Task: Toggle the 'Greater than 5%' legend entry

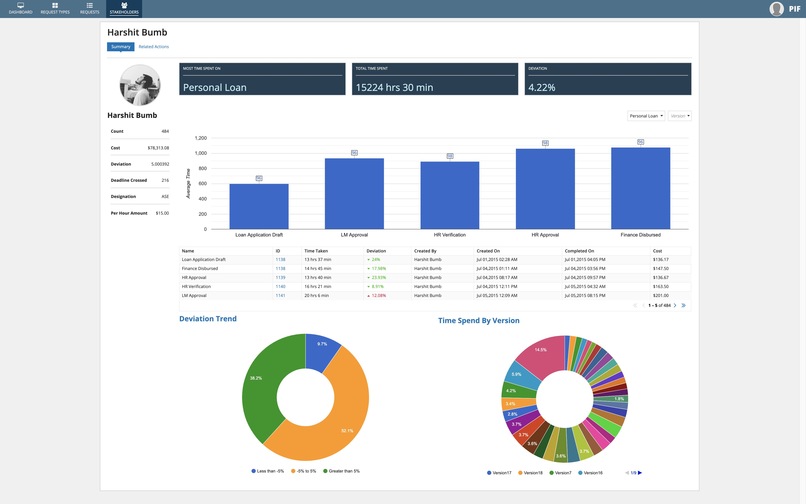Action: coord(341,471)
